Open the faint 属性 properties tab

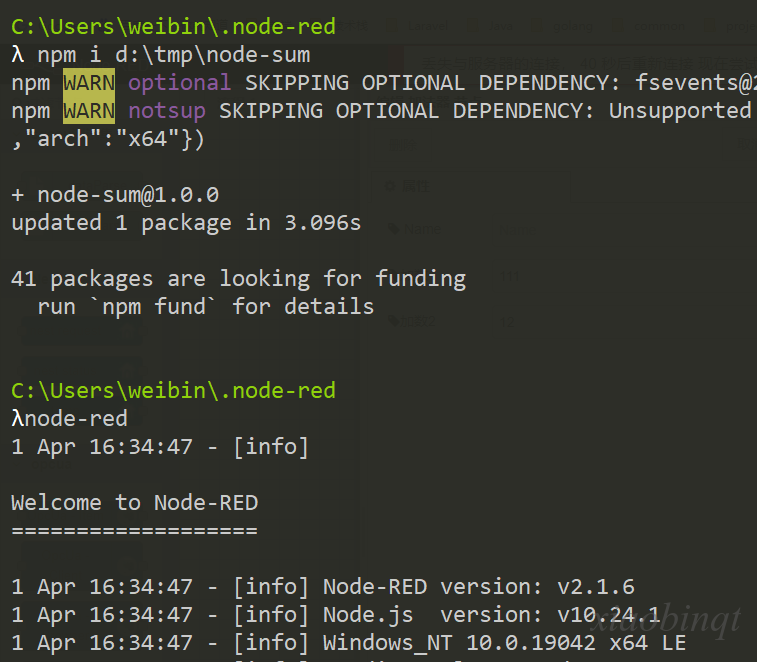[x=471, y=186]
